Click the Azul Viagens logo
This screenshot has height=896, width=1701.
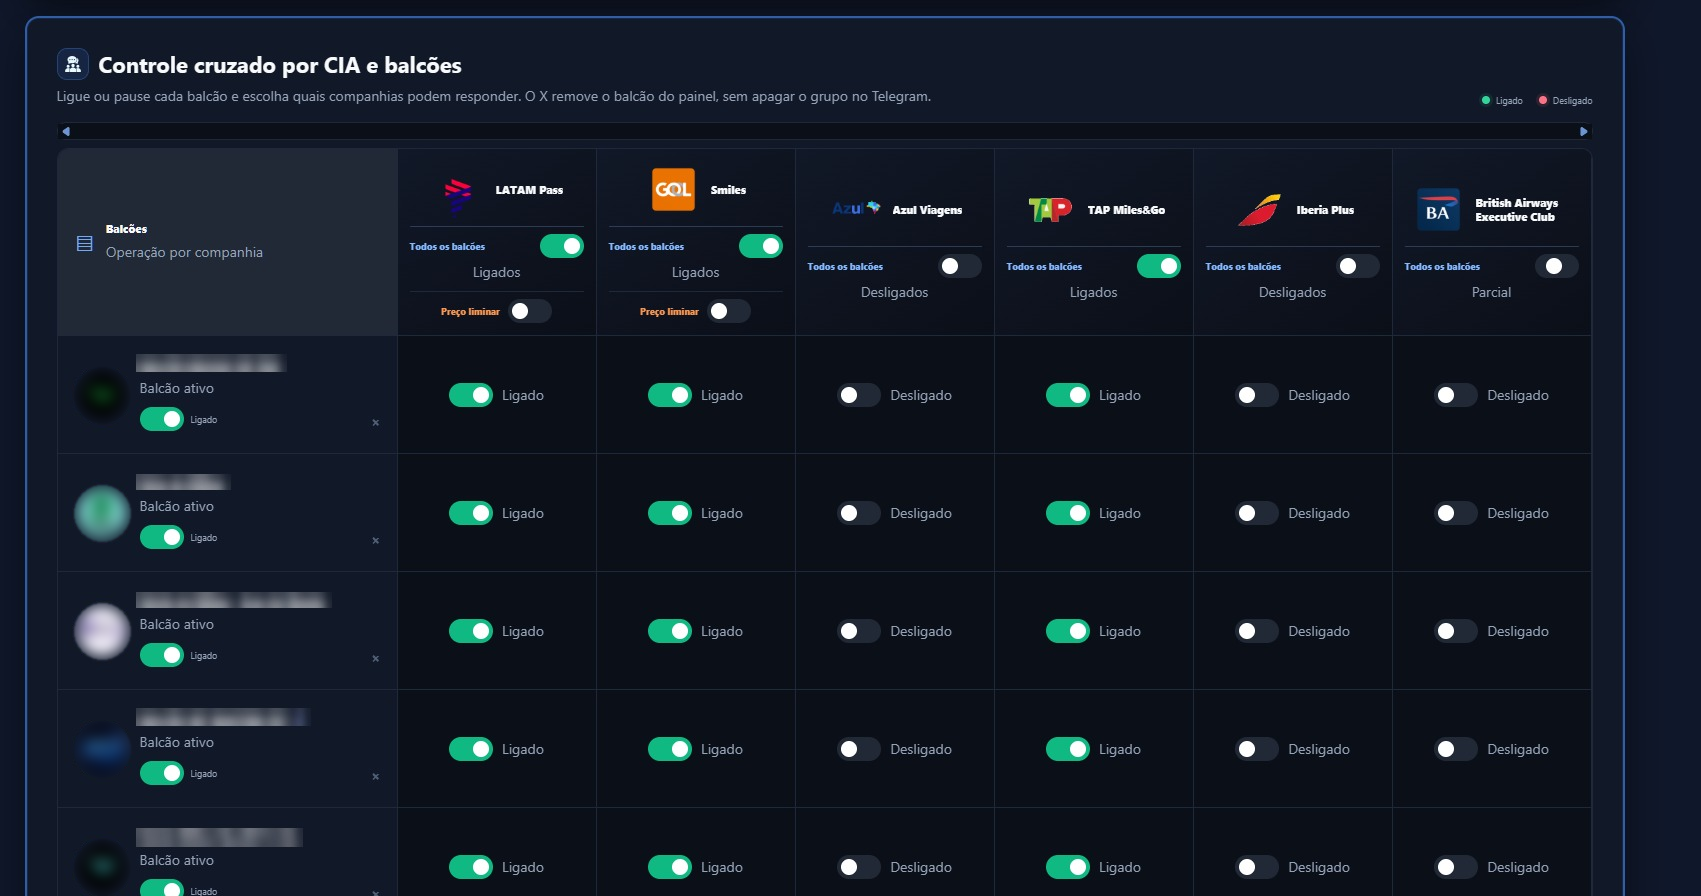[x=856, y=208]
